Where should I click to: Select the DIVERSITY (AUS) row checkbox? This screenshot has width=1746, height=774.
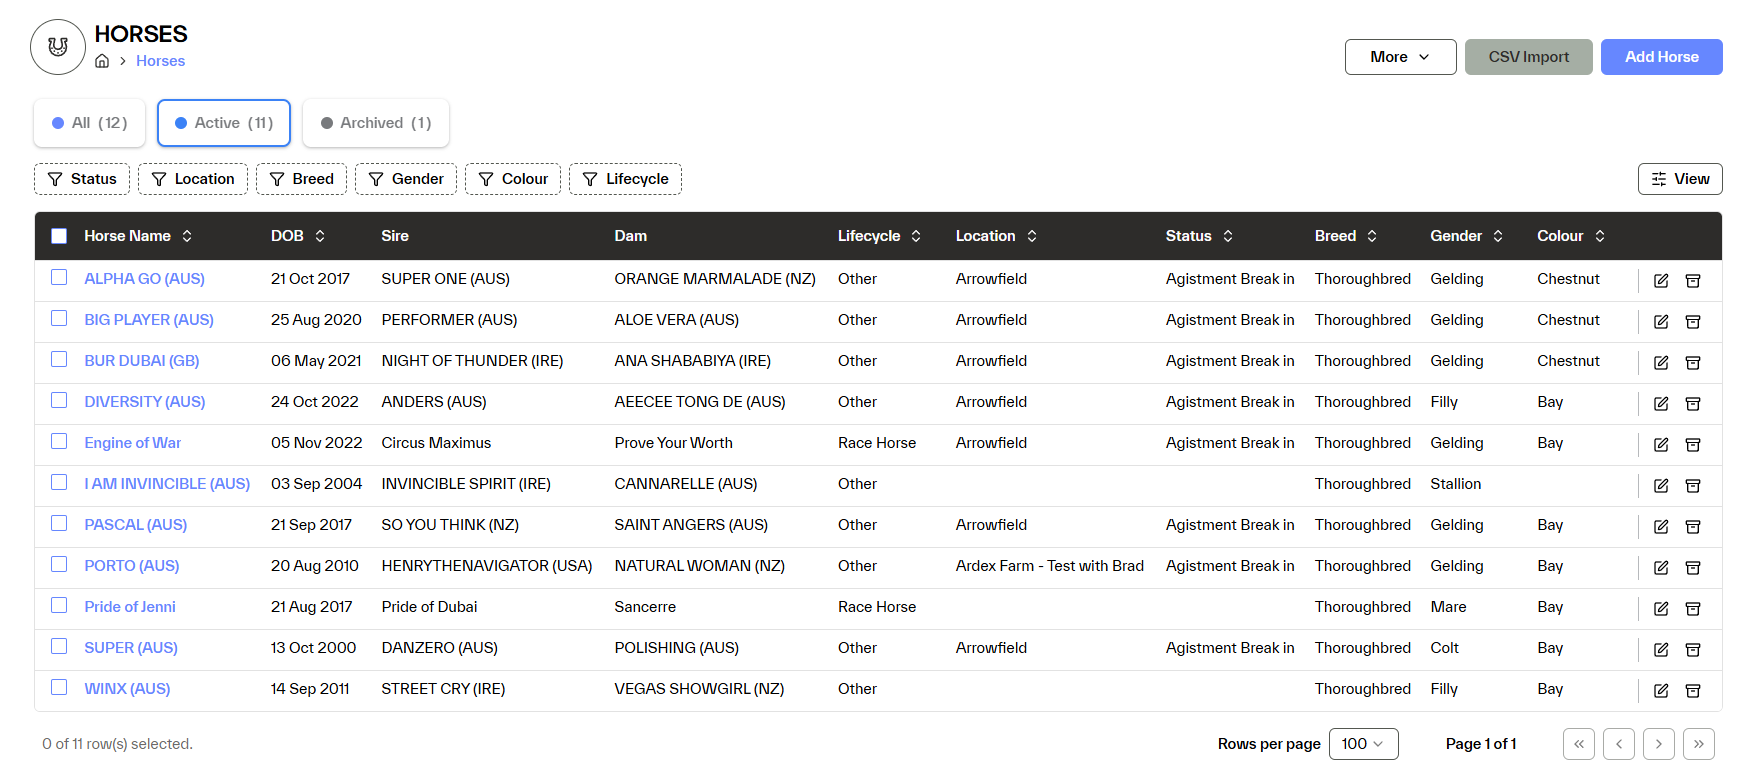coord(59,401)
